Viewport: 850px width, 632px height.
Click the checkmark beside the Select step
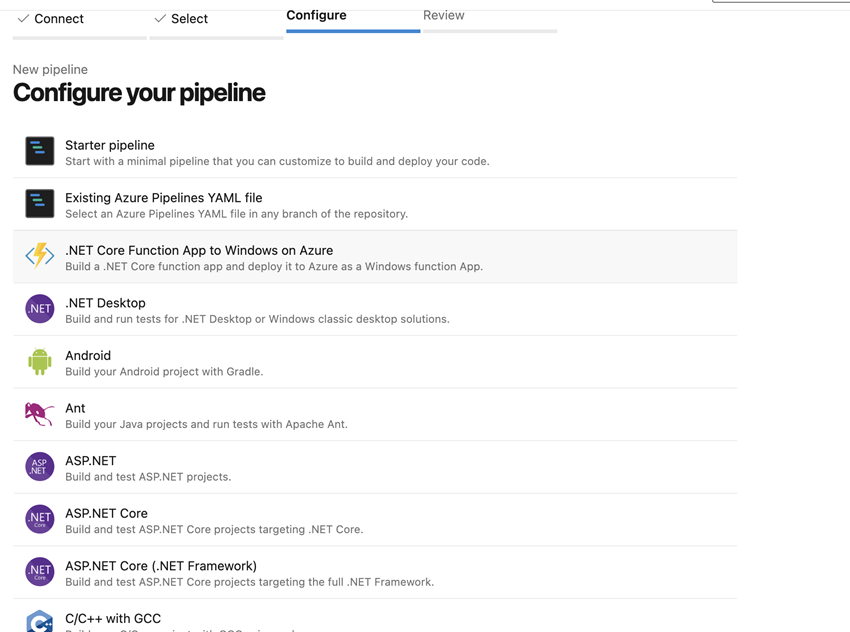coord(158,18)
